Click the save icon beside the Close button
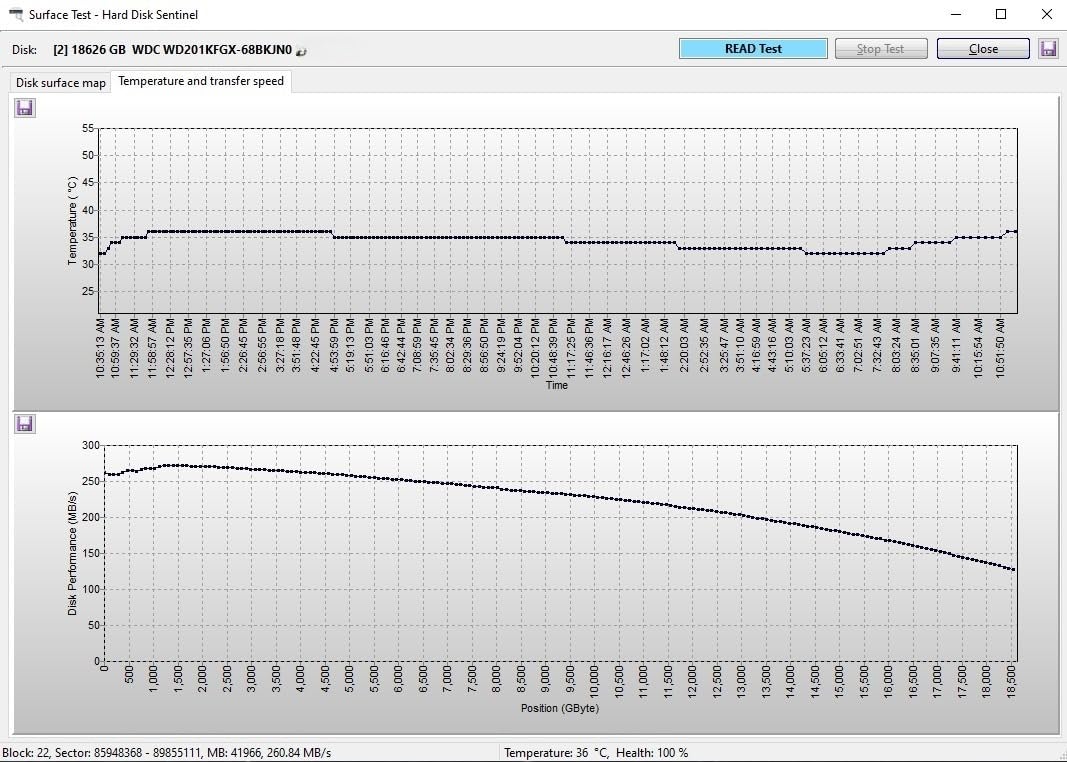This screenshot has width=1067, height=762. (x=1048, y=49)
